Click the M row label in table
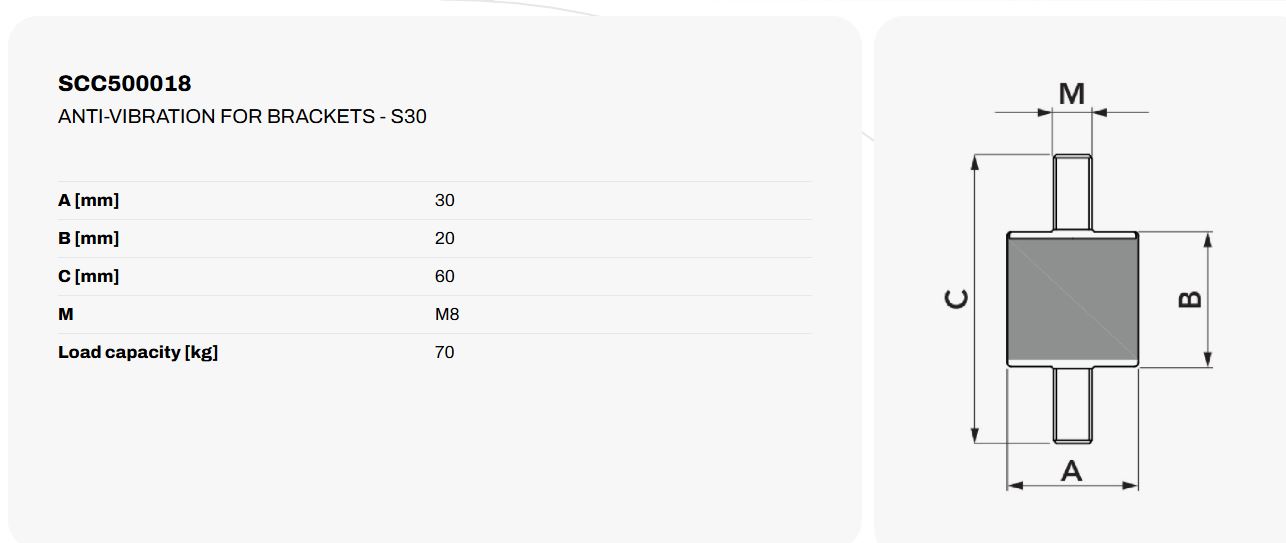 pyautogui.click(x=66, y=314)
